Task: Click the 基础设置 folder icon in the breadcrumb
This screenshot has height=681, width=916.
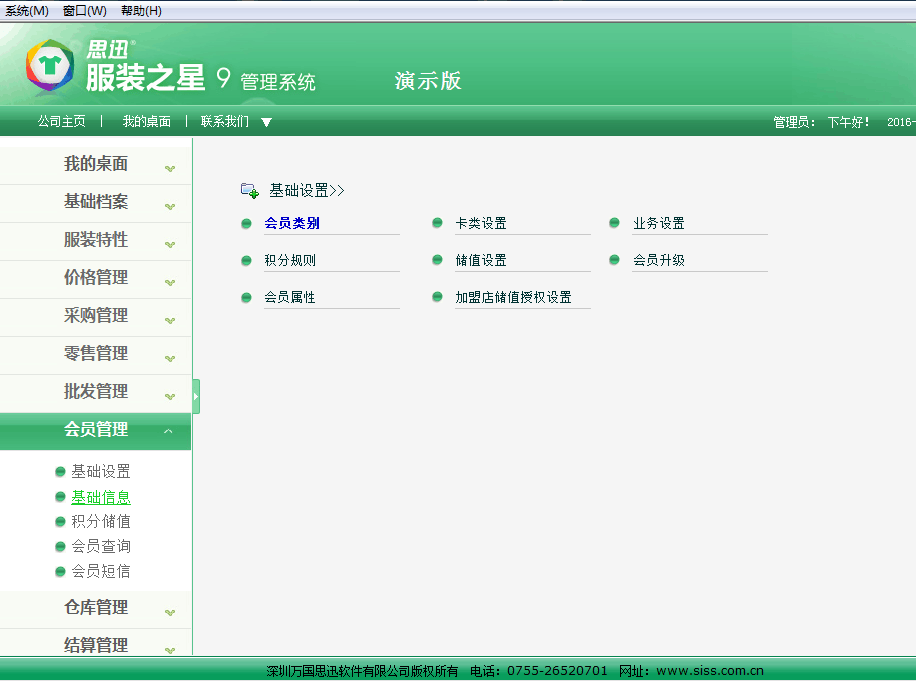Action: [249, 190]
